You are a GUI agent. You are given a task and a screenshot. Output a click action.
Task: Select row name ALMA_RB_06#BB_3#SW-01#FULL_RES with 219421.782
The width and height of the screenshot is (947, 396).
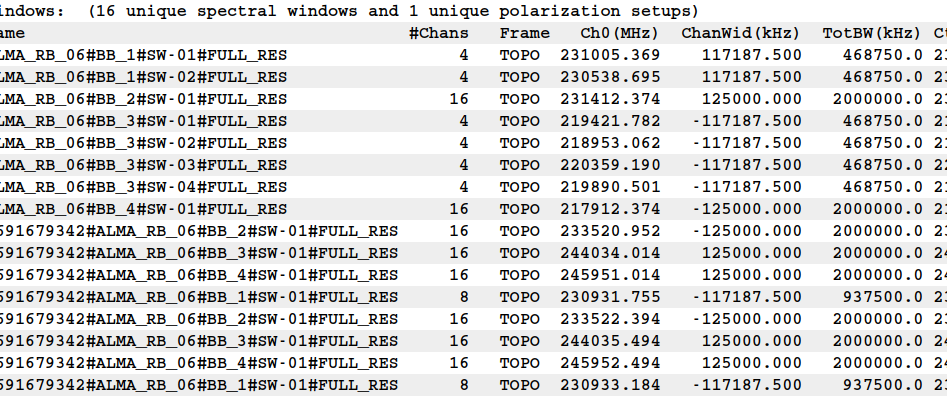143,121
